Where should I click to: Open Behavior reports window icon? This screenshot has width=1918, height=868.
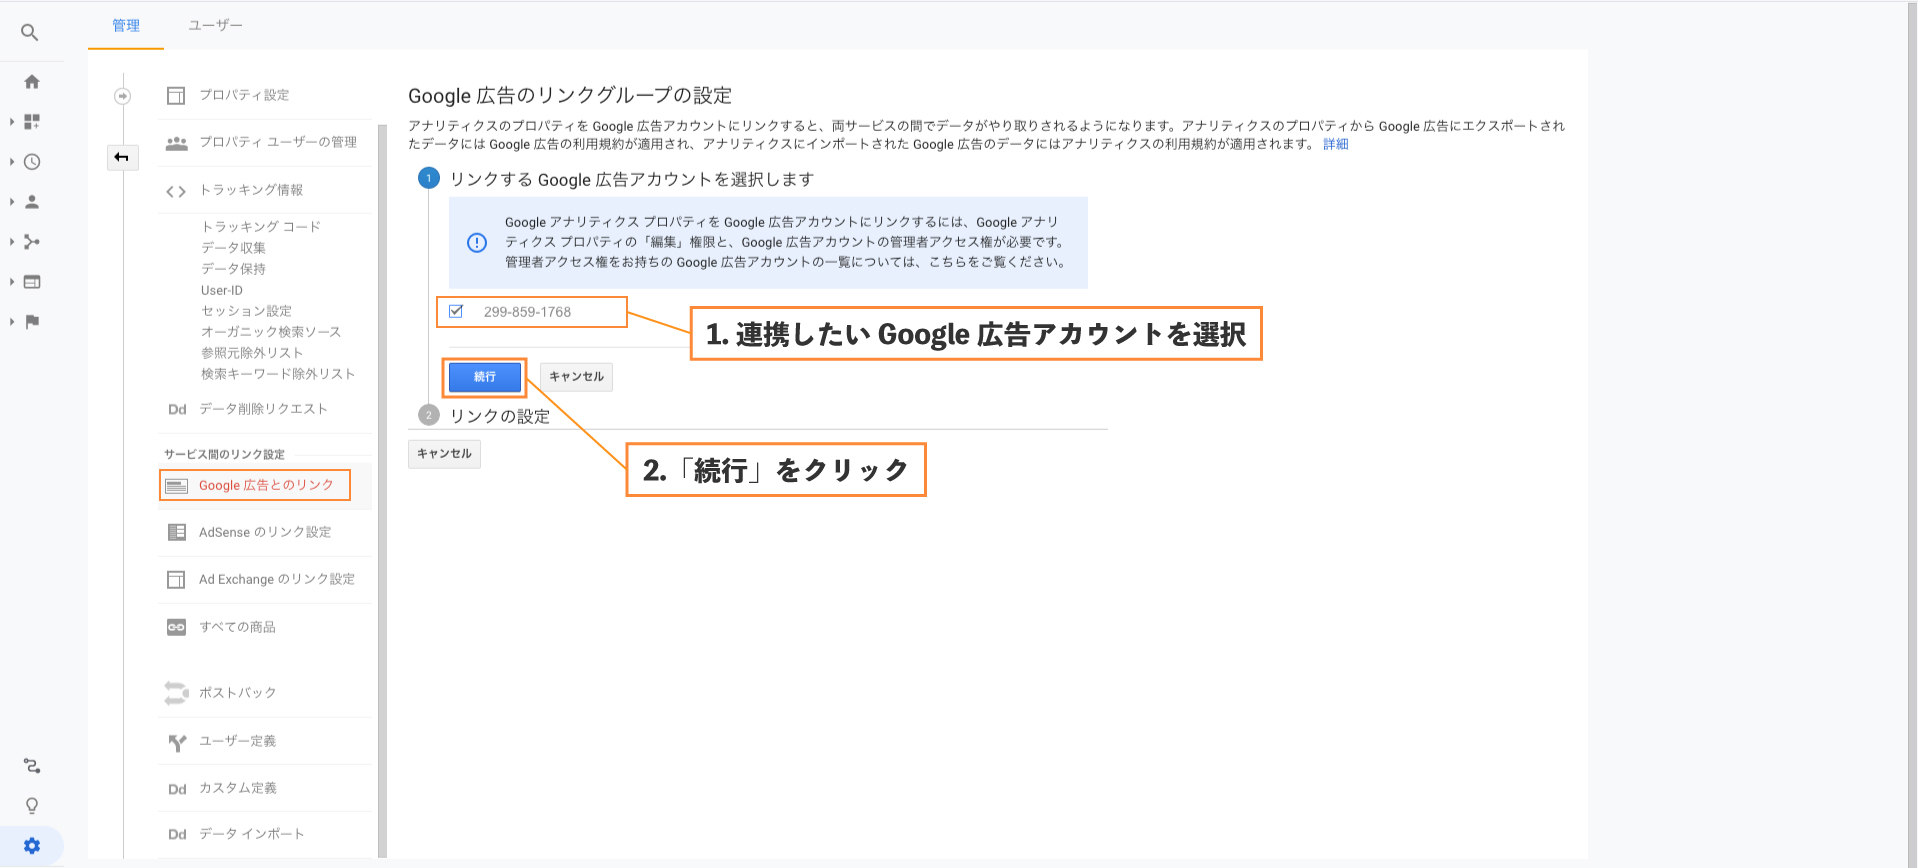click(32, 282)
